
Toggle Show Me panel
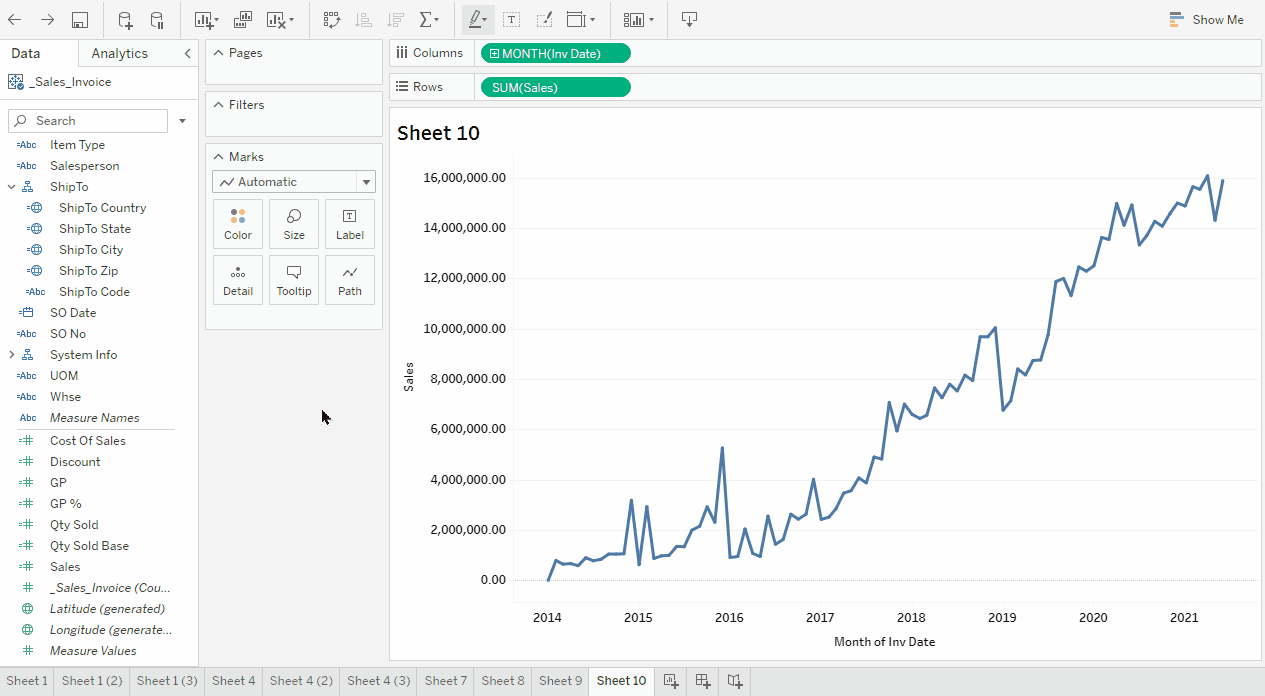tap(1206, 20)
